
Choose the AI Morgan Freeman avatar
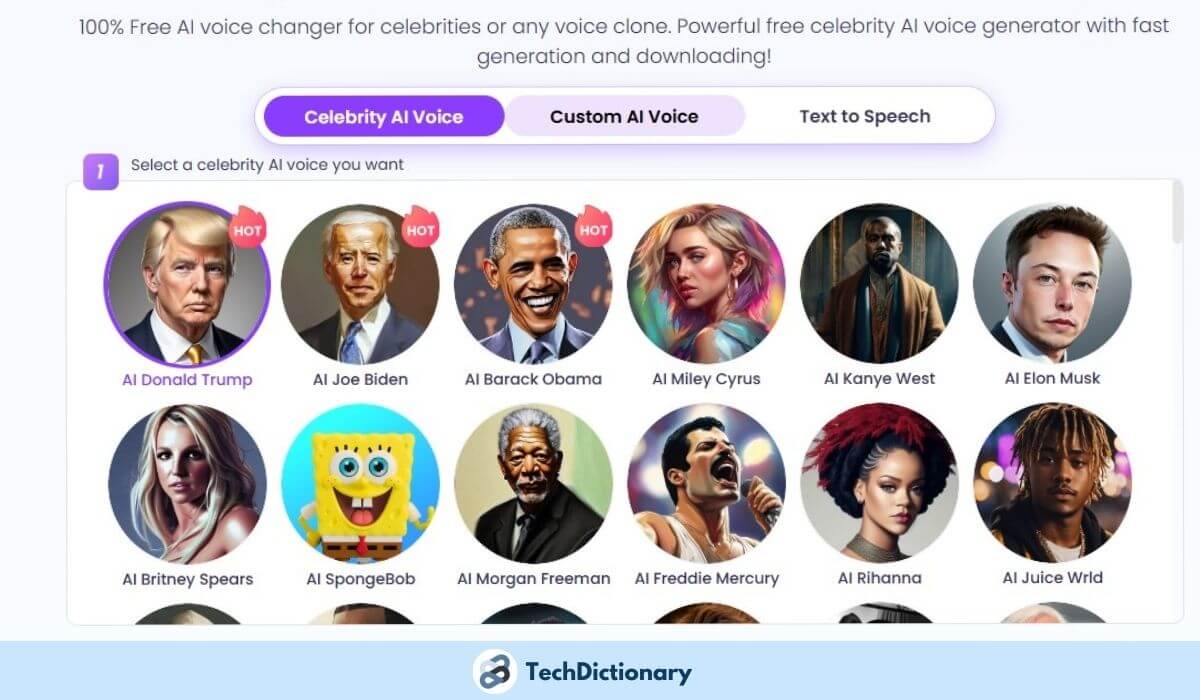coord(533,484)
